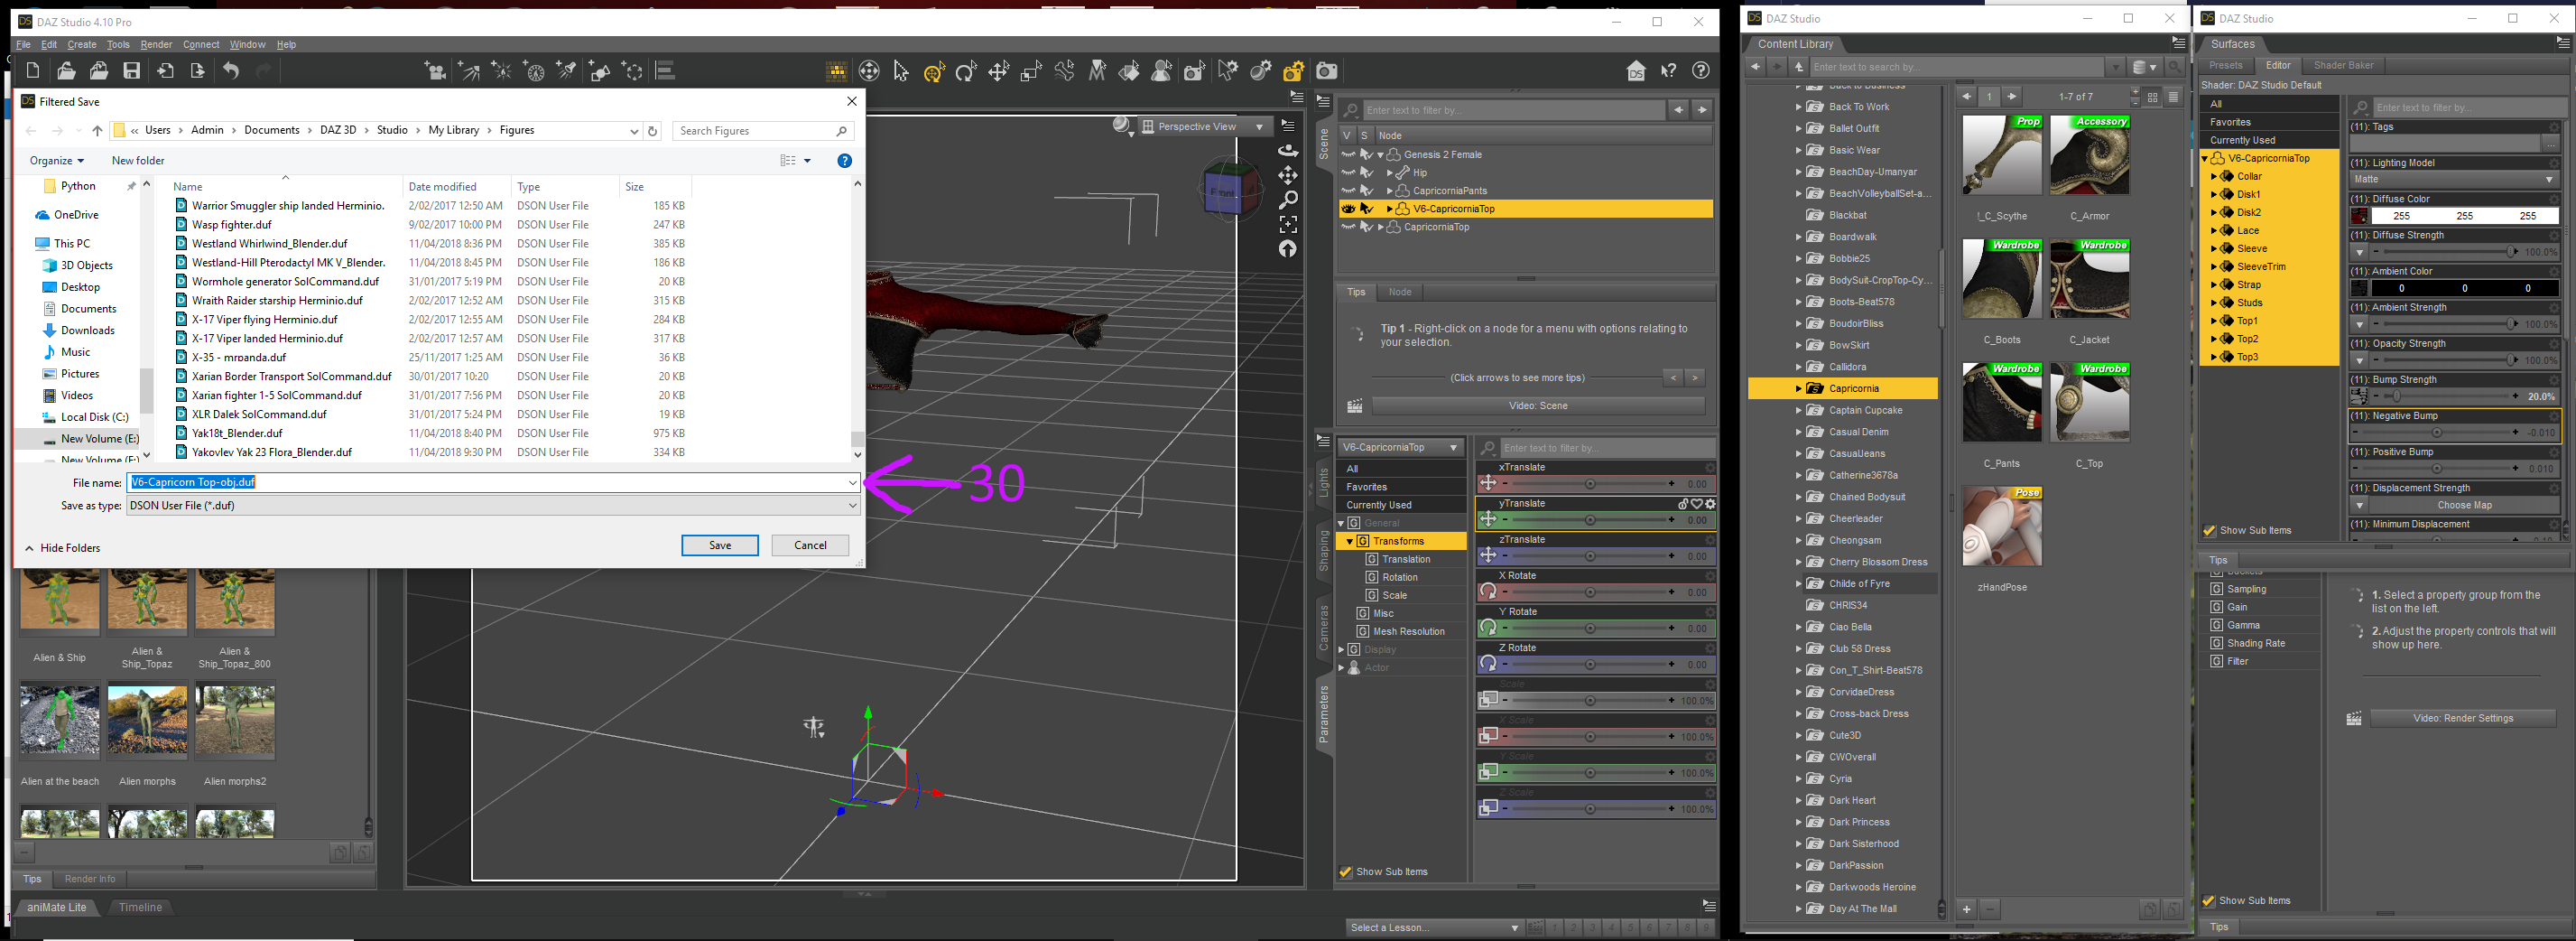Toggle visibility eye for V6-CapricorniaTop node
The width and height of the screenshot is (2576, 941).
click(1348, 209)
